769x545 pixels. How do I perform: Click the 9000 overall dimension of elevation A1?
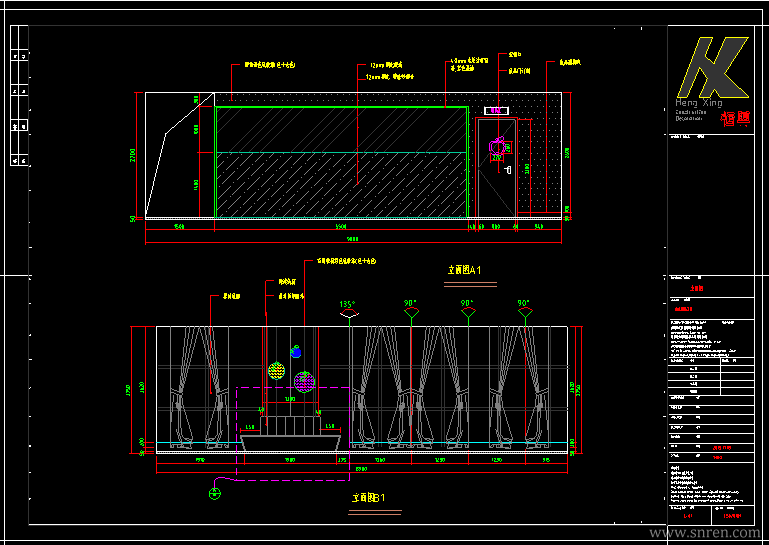click(x=352, y=239)
